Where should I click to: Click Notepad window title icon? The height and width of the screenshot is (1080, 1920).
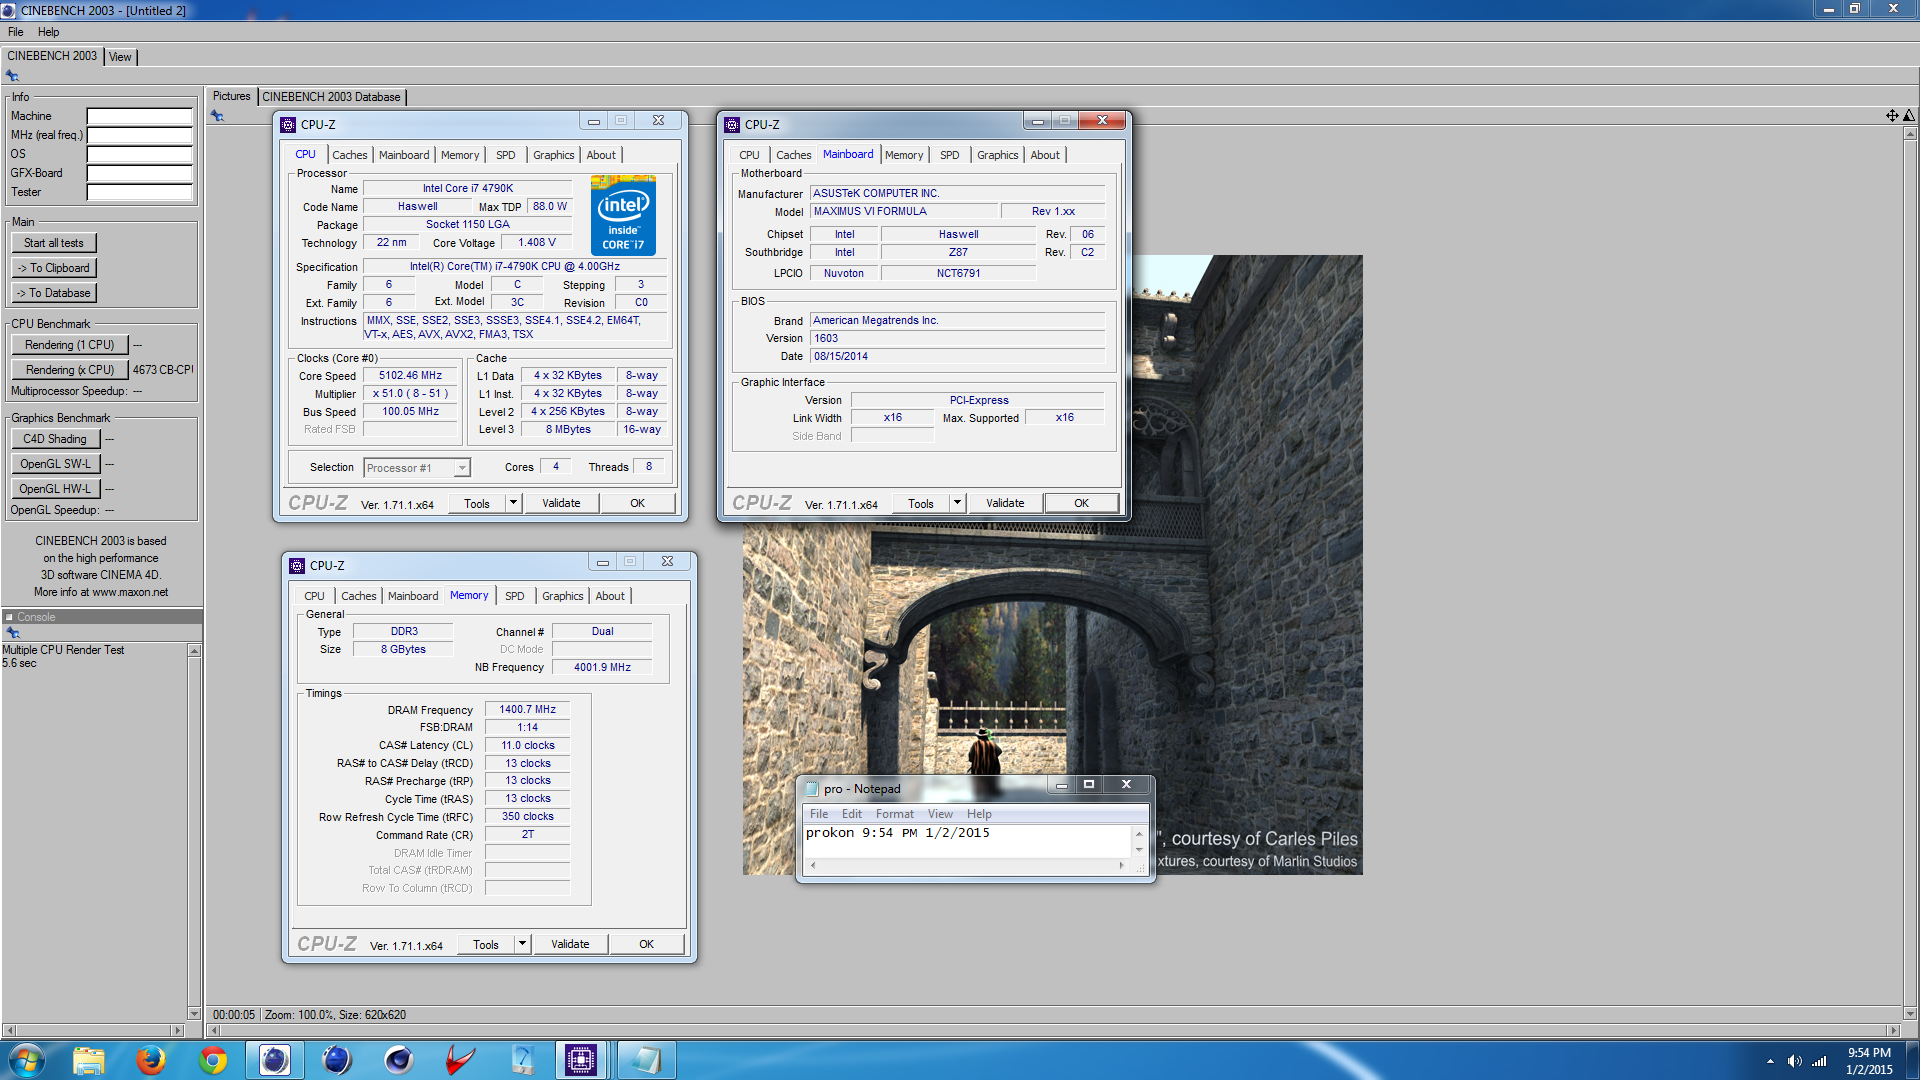[x=811, y=789]
